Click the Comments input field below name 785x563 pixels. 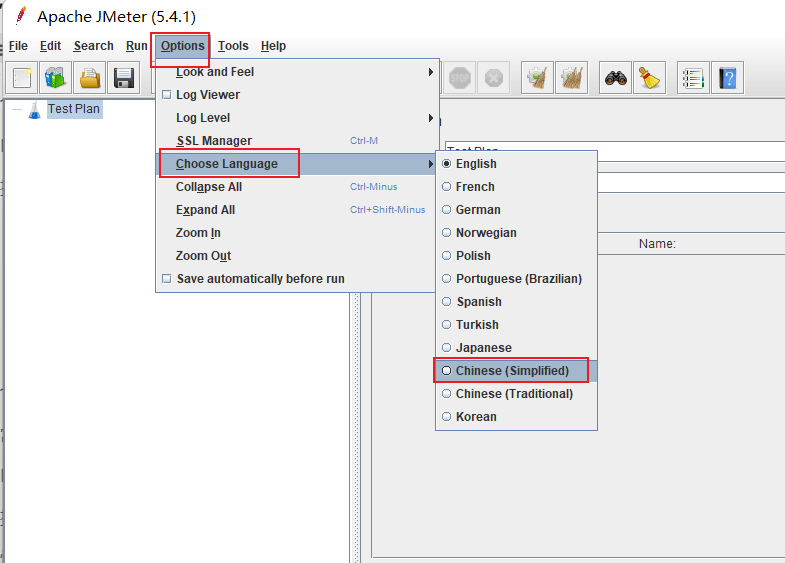[691, 182]
